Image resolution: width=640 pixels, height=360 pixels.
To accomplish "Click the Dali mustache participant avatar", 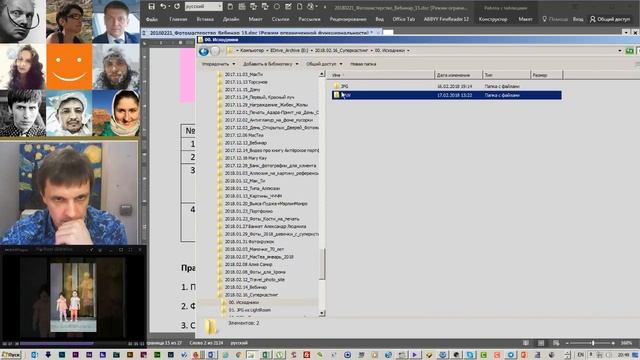I will (x=22, y=21).
